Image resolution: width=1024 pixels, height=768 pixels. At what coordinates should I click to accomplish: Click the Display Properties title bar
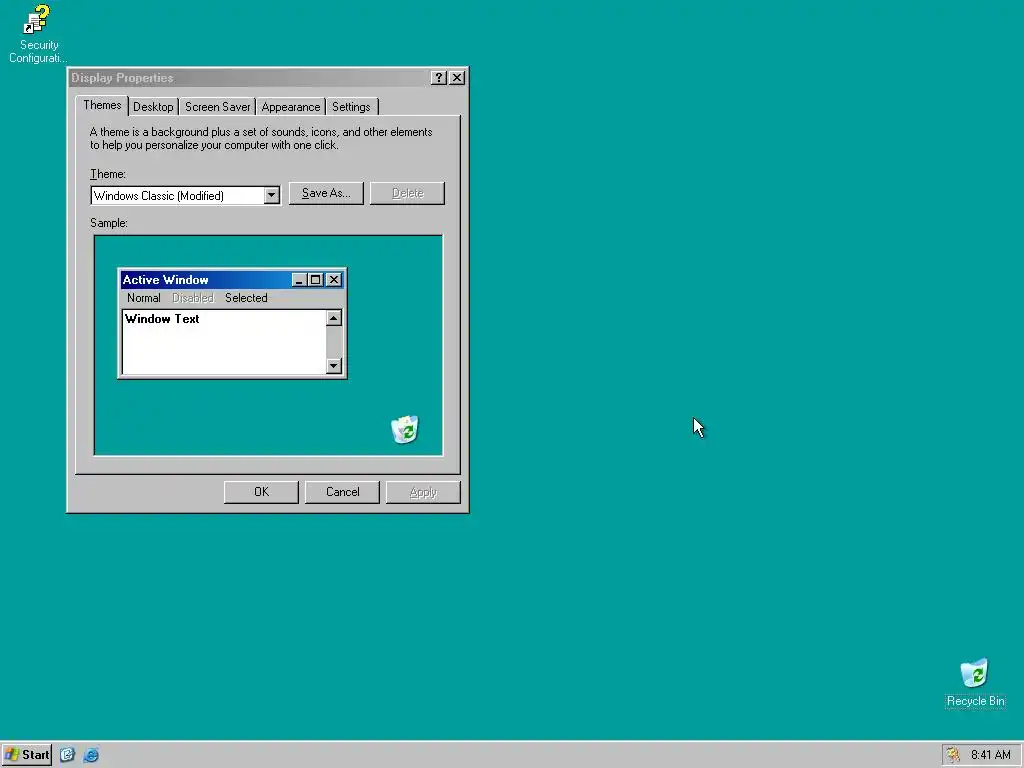248,78
